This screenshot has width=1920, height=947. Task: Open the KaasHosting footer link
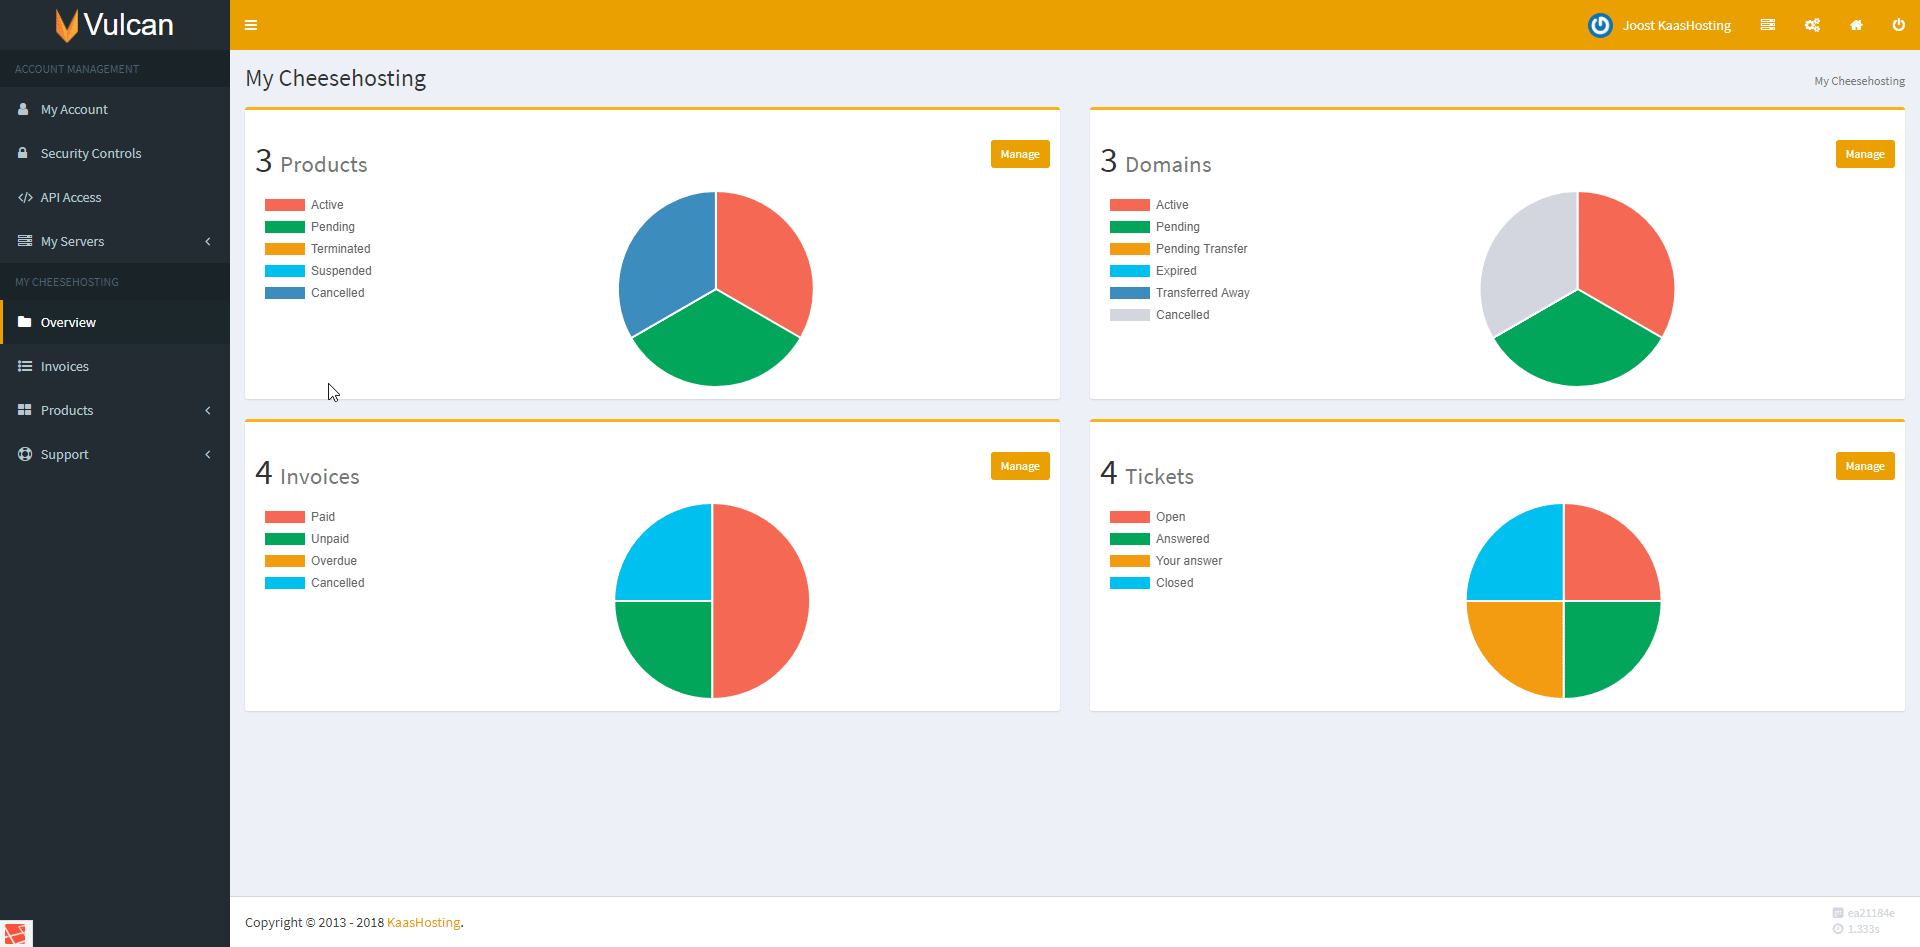click(423, 922)
